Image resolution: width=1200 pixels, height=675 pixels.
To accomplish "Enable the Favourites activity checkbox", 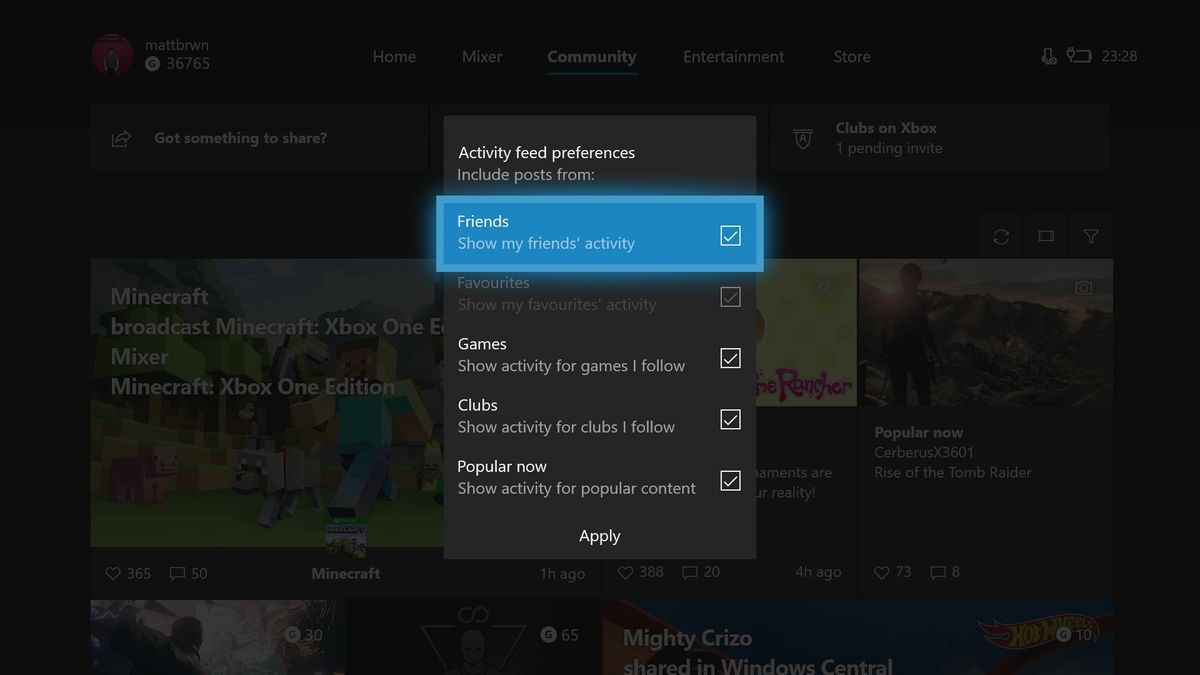I will point(730,296).
